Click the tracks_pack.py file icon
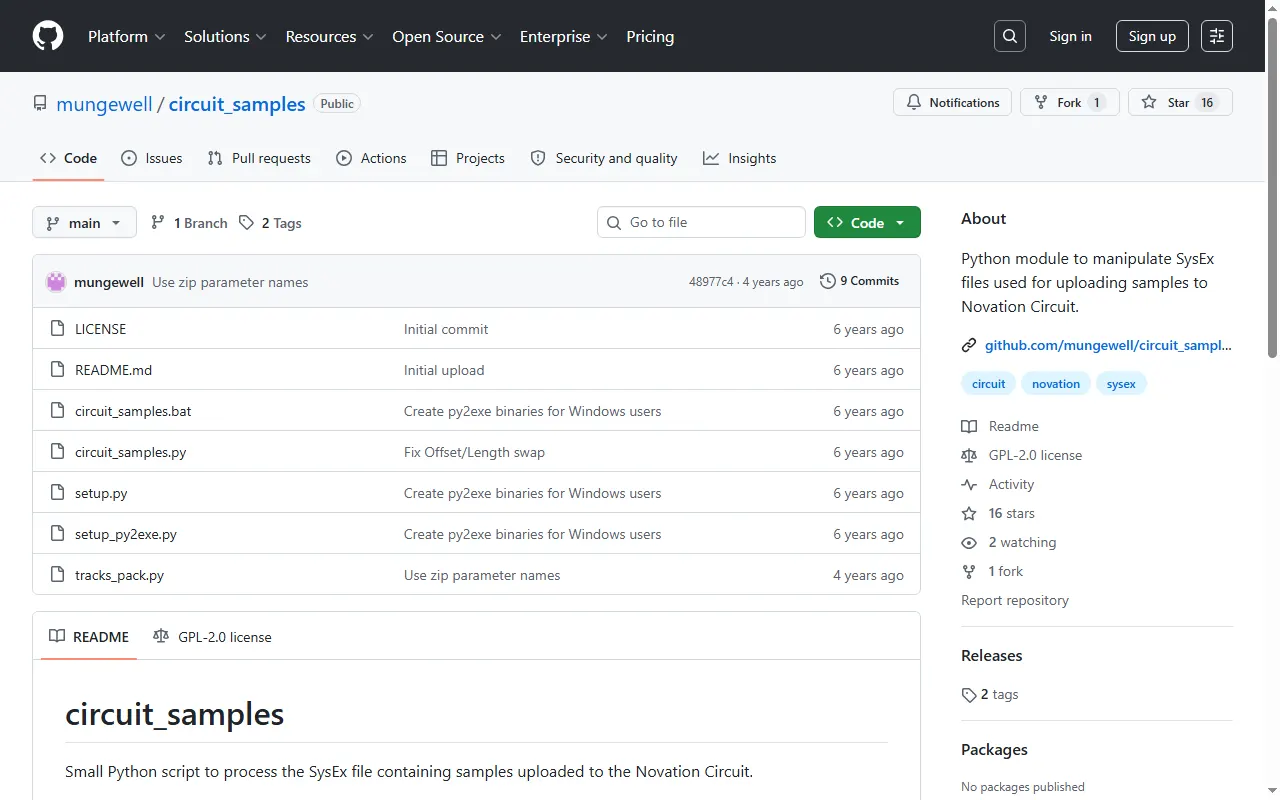The width and height of the screenshot is (1280, 800). click(57, 575)
